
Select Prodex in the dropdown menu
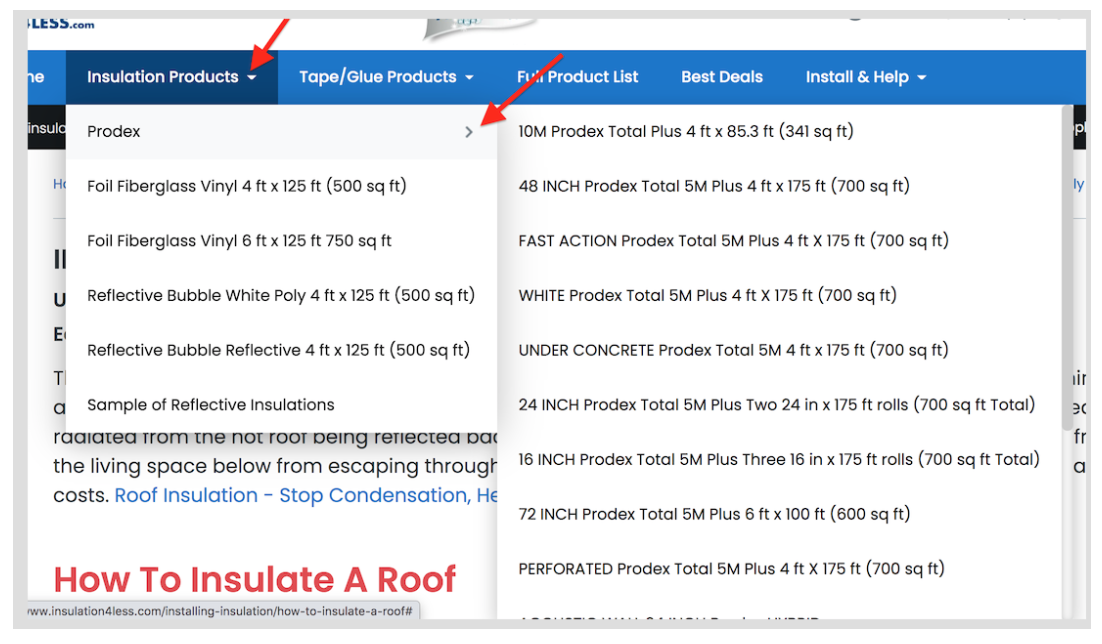pyautogui.click(x=281, y=131)
